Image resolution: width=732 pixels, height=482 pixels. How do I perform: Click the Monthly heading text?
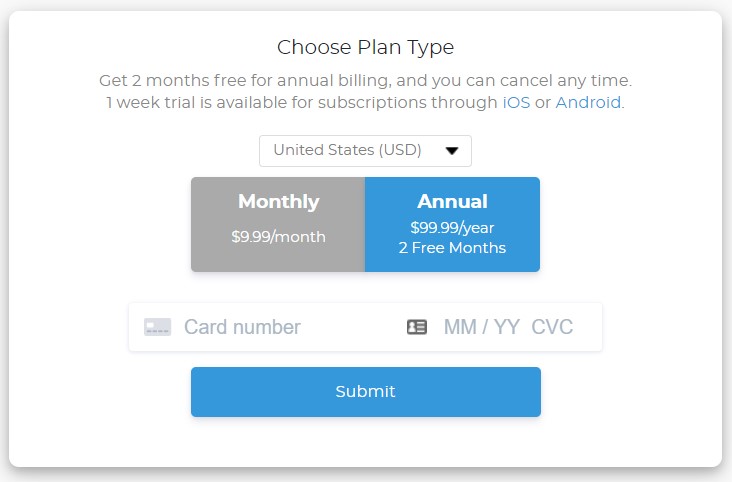tap(279, 202)
